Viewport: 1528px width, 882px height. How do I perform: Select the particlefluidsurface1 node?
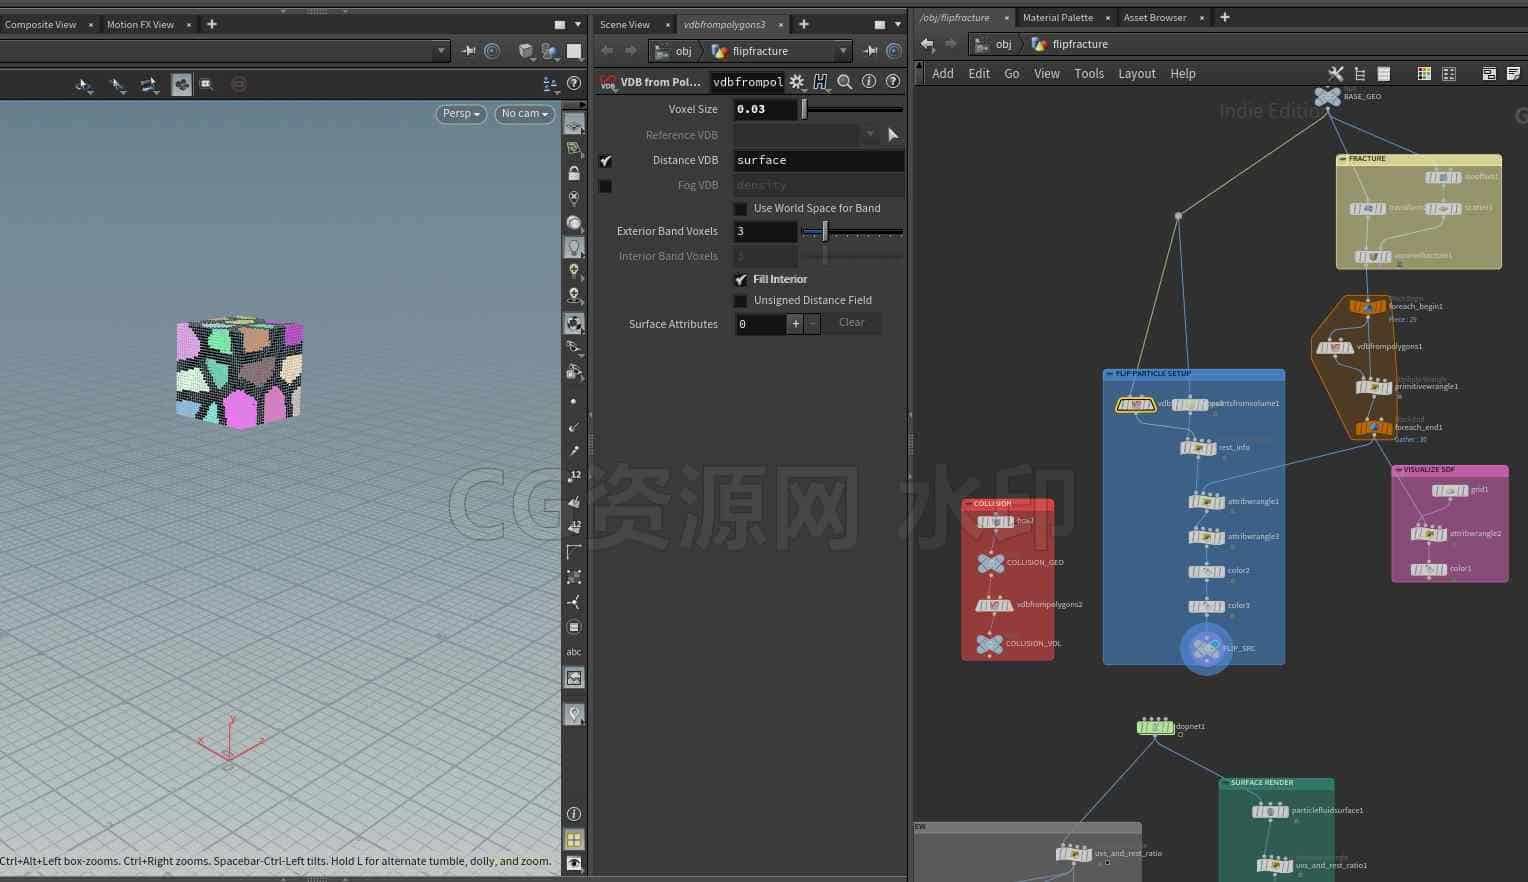[1270, 811]
